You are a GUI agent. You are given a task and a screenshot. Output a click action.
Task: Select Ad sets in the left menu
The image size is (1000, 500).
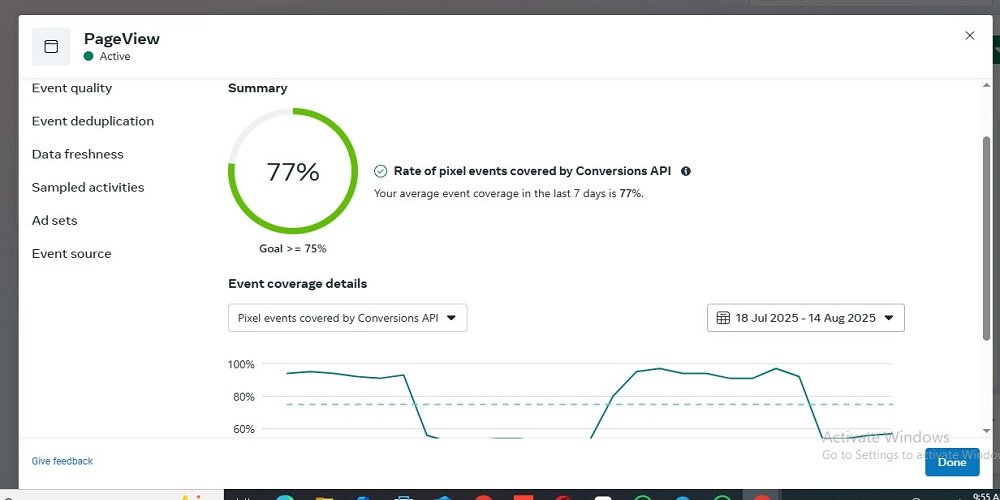click(55, 220)
